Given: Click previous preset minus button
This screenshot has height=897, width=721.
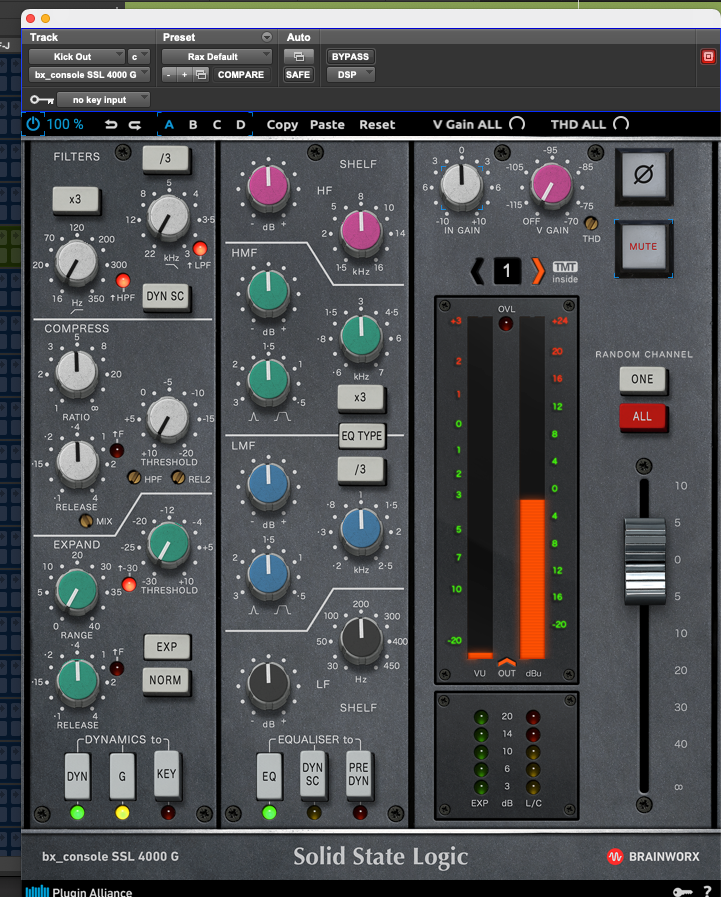Looking at the screenshot, I should tap(169, 74).
